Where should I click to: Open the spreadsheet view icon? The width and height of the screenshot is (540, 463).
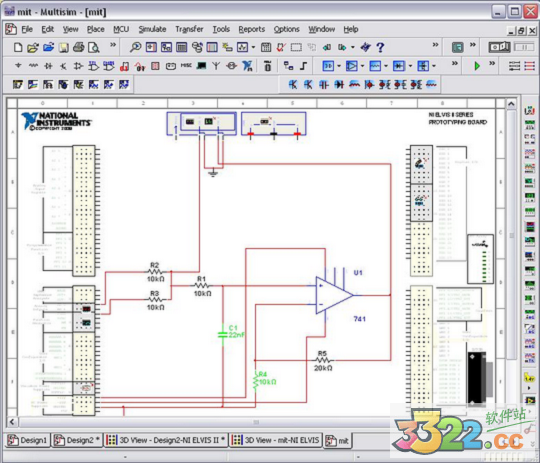[181, 47]
